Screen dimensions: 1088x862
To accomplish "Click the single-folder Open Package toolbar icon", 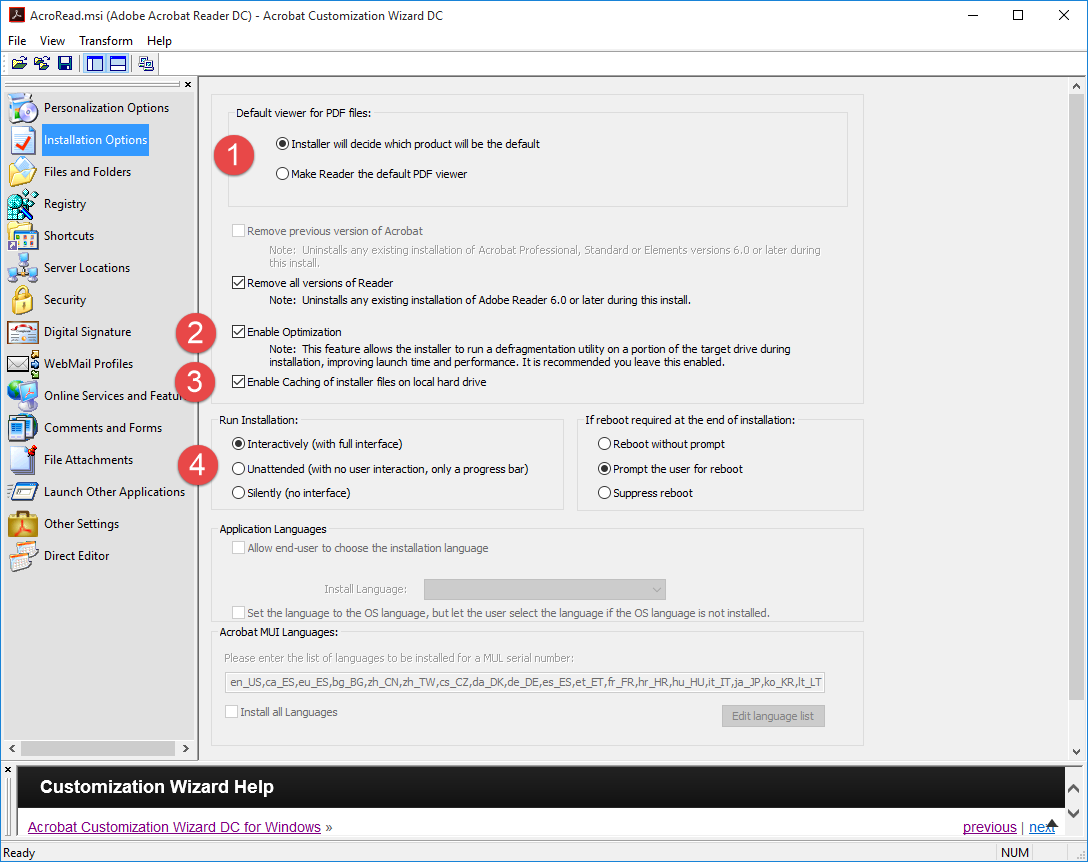I will click(19, 64).
